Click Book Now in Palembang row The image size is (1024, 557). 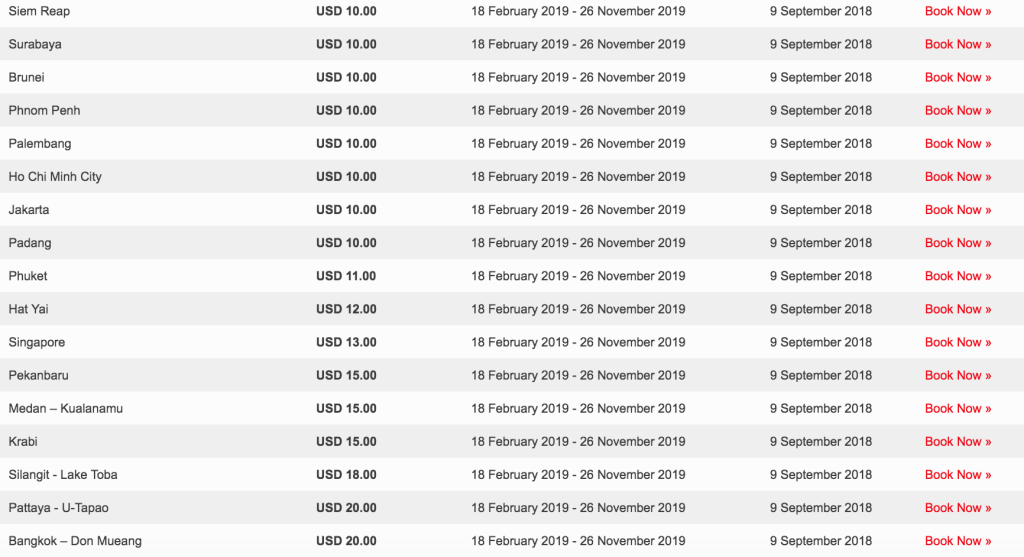pyautogui.click(x=957, y=143)
